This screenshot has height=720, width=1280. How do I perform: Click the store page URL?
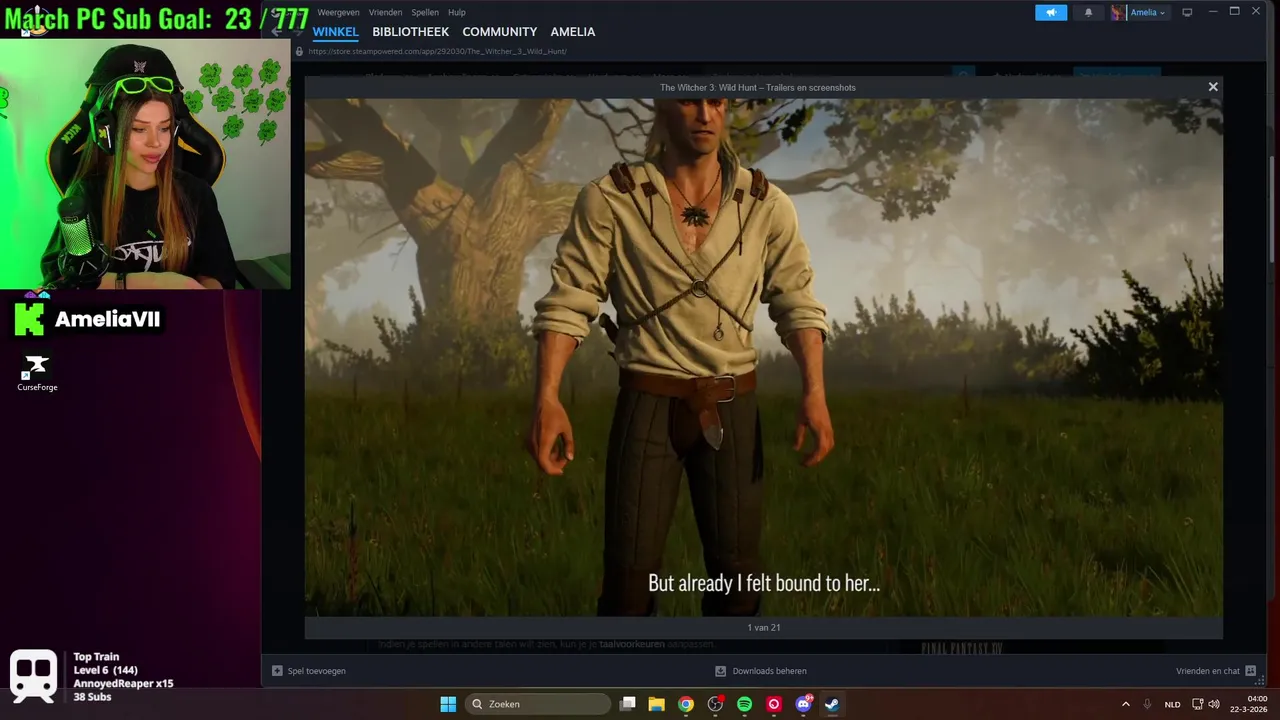coord(437,51)
